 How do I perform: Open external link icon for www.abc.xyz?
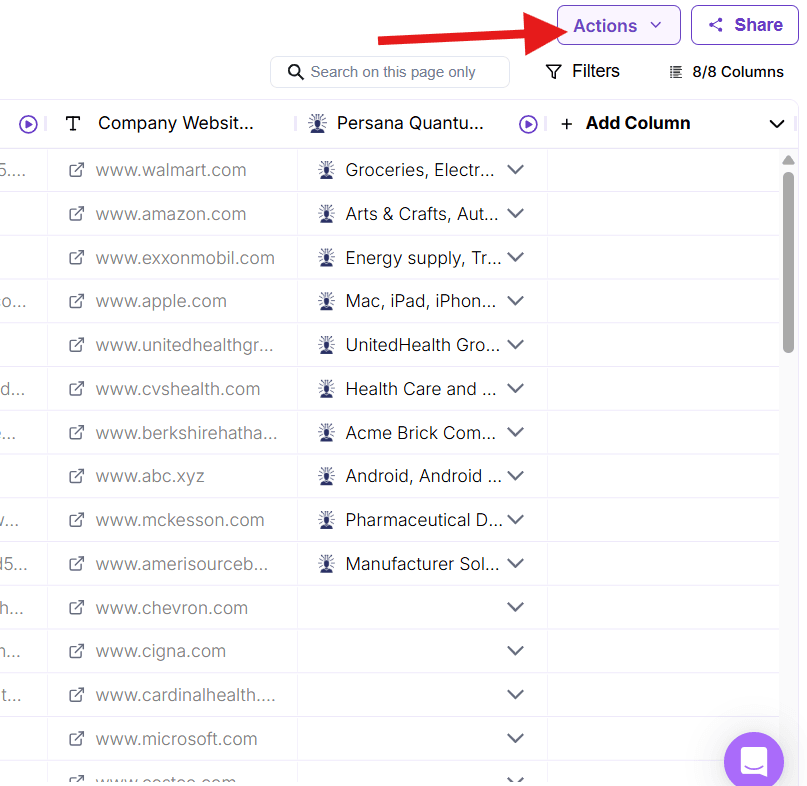click(x=76, y=476)
